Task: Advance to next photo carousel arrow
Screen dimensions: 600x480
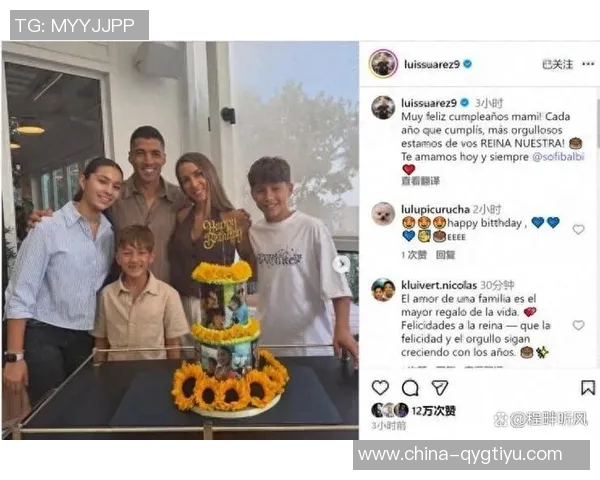Action: pyautogui.click(x=341, y=263)
